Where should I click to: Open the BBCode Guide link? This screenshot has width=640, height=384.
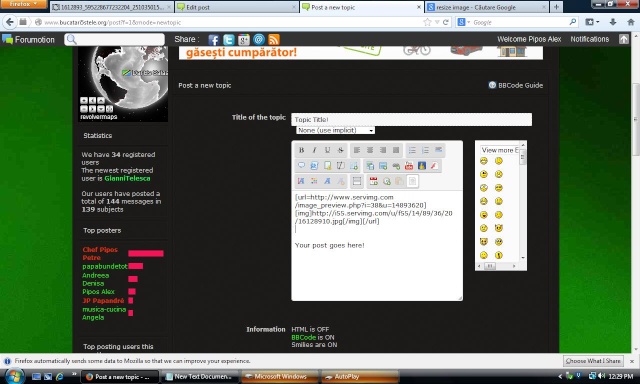point(516,85)
